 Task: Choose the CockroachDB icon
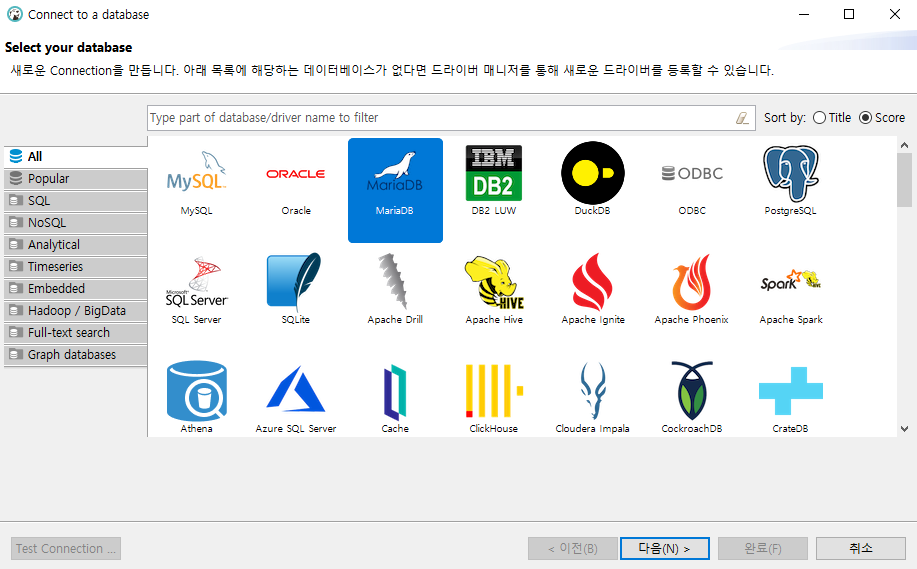click(x=692, y=391)
